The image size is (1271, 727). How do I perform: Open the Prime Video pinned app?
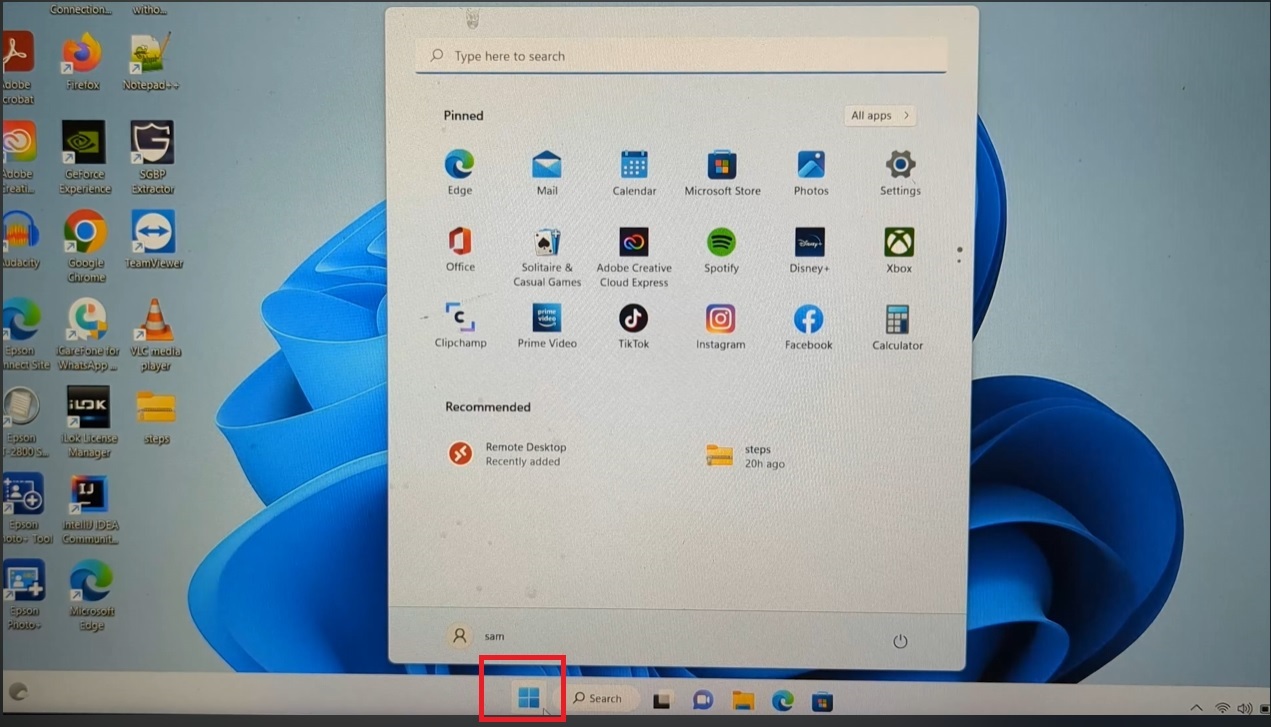[x=547, y=326]
